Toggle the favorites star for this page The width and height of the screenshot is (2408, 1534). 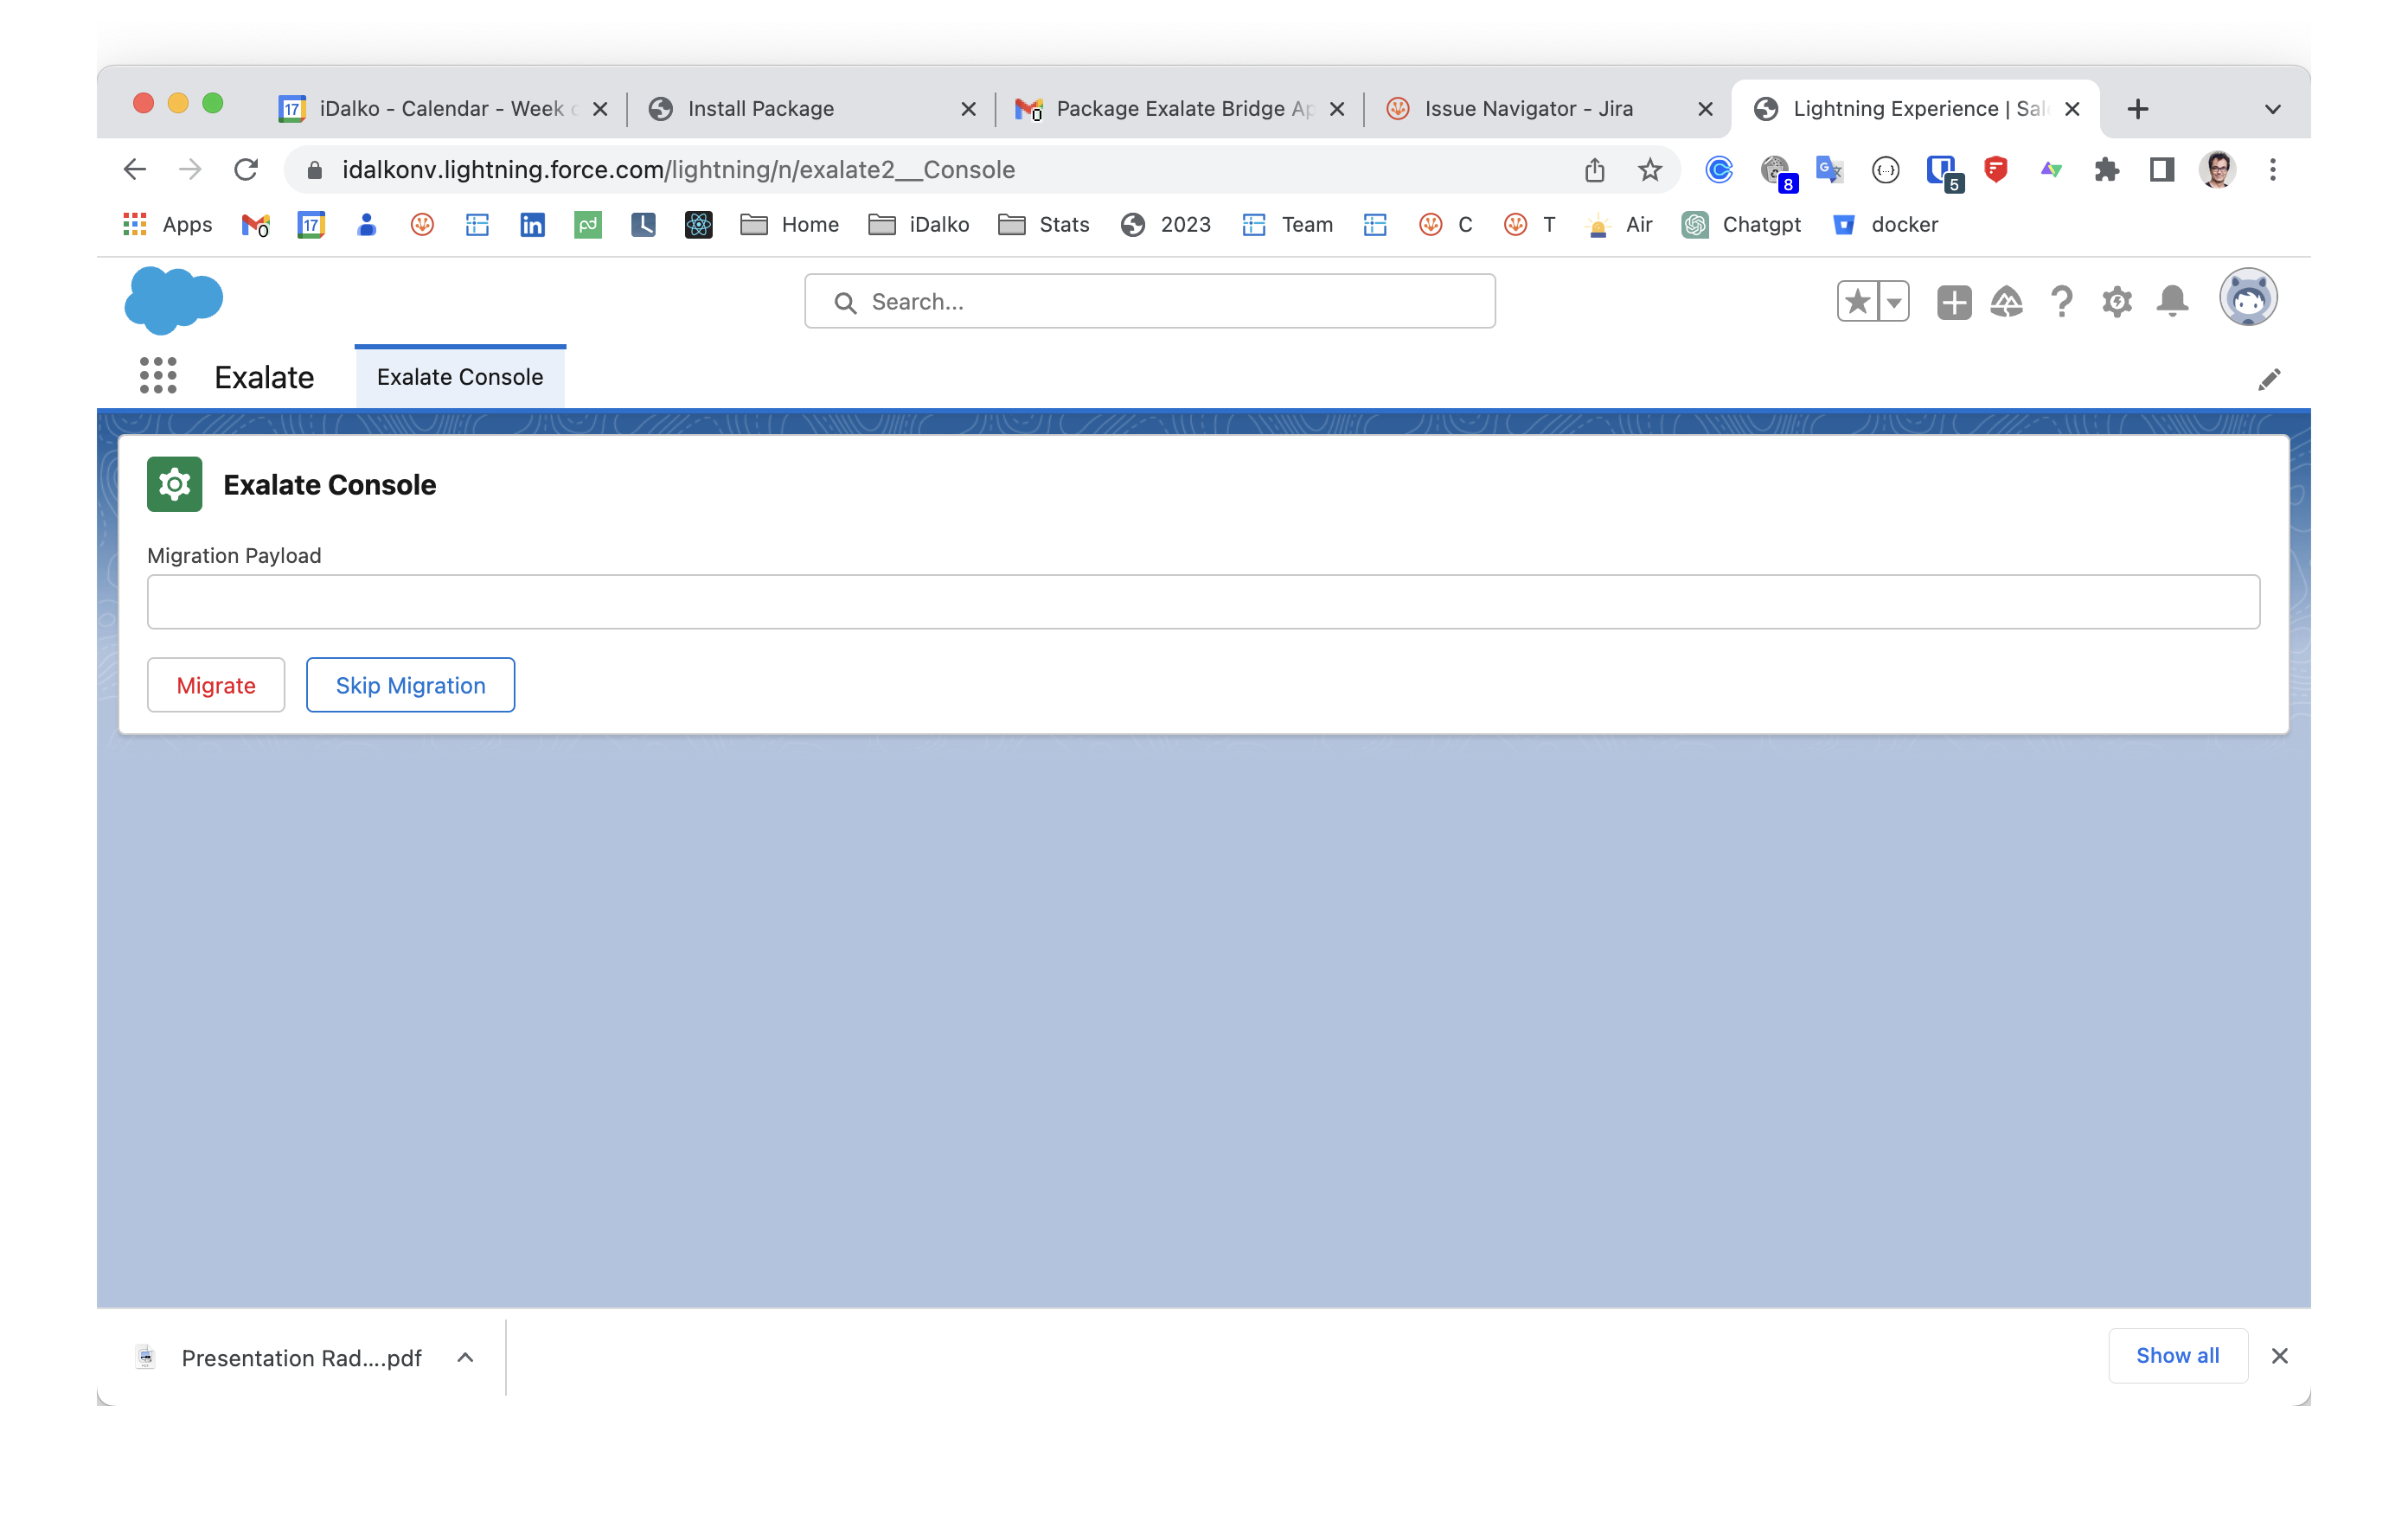pos(1857,301)
